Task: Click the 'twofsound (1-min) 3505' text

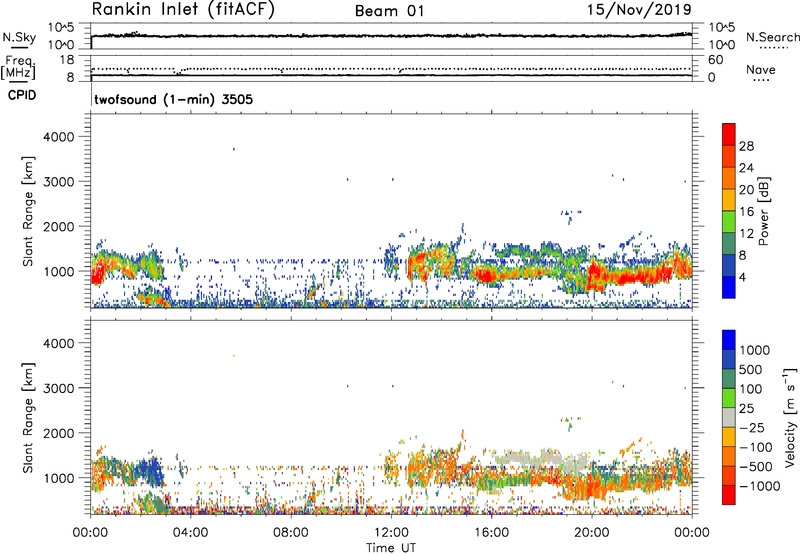Action: [x=173, y=99]
